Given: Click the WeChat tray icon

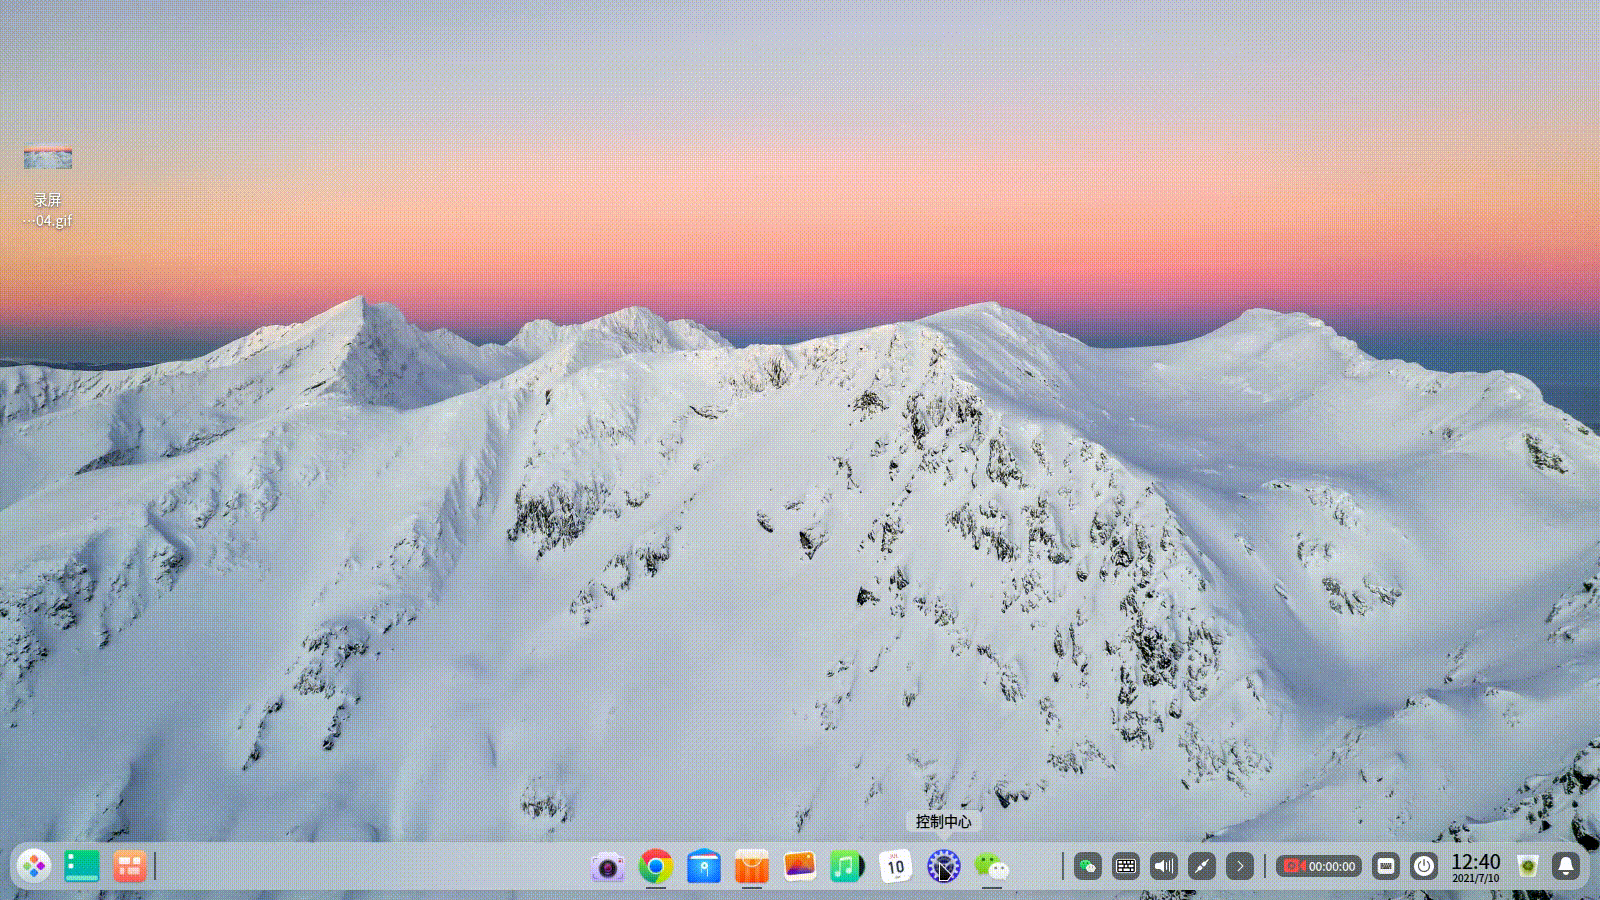Looking at the screenshot, I should pos(1088,866).
